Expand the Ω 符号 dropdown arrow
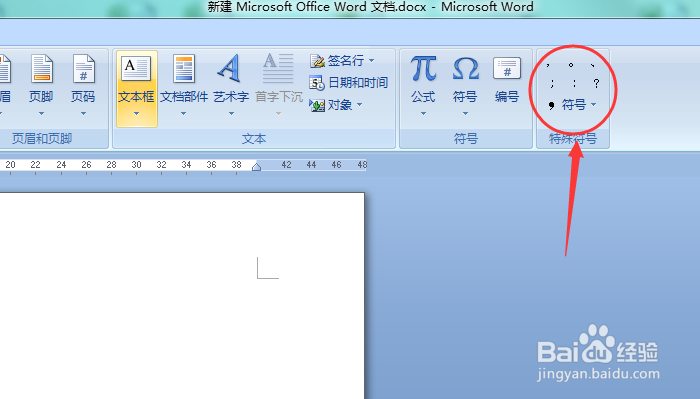Screen dimensions: 700x399 tap(465, 114)
